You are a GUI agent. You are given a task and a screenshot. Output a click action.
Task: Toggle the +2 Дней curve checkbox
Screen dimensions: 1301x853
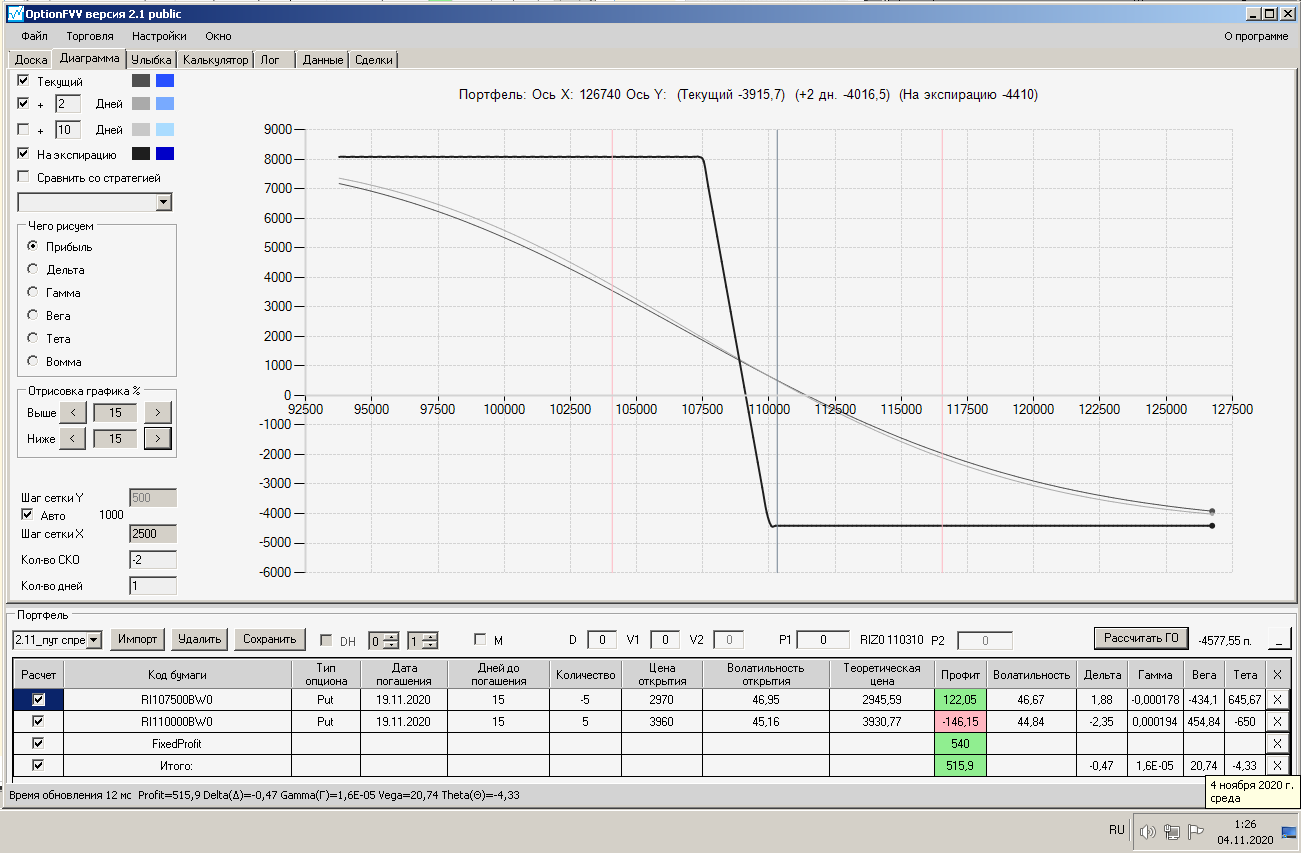(24, 103)
